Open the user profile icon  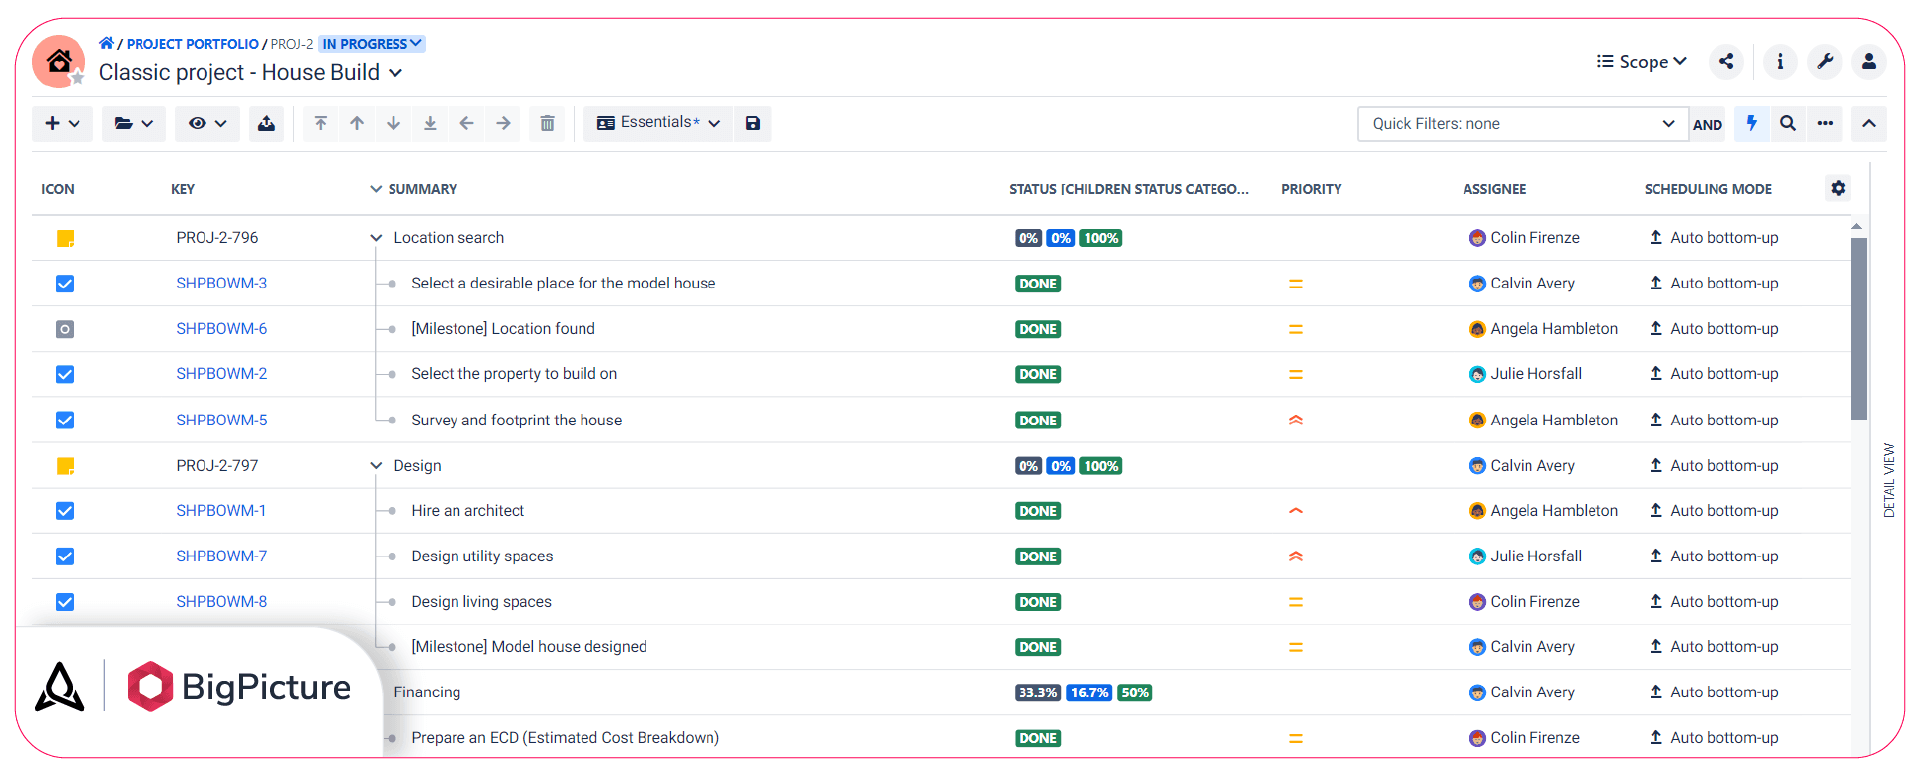point(1869,62)
